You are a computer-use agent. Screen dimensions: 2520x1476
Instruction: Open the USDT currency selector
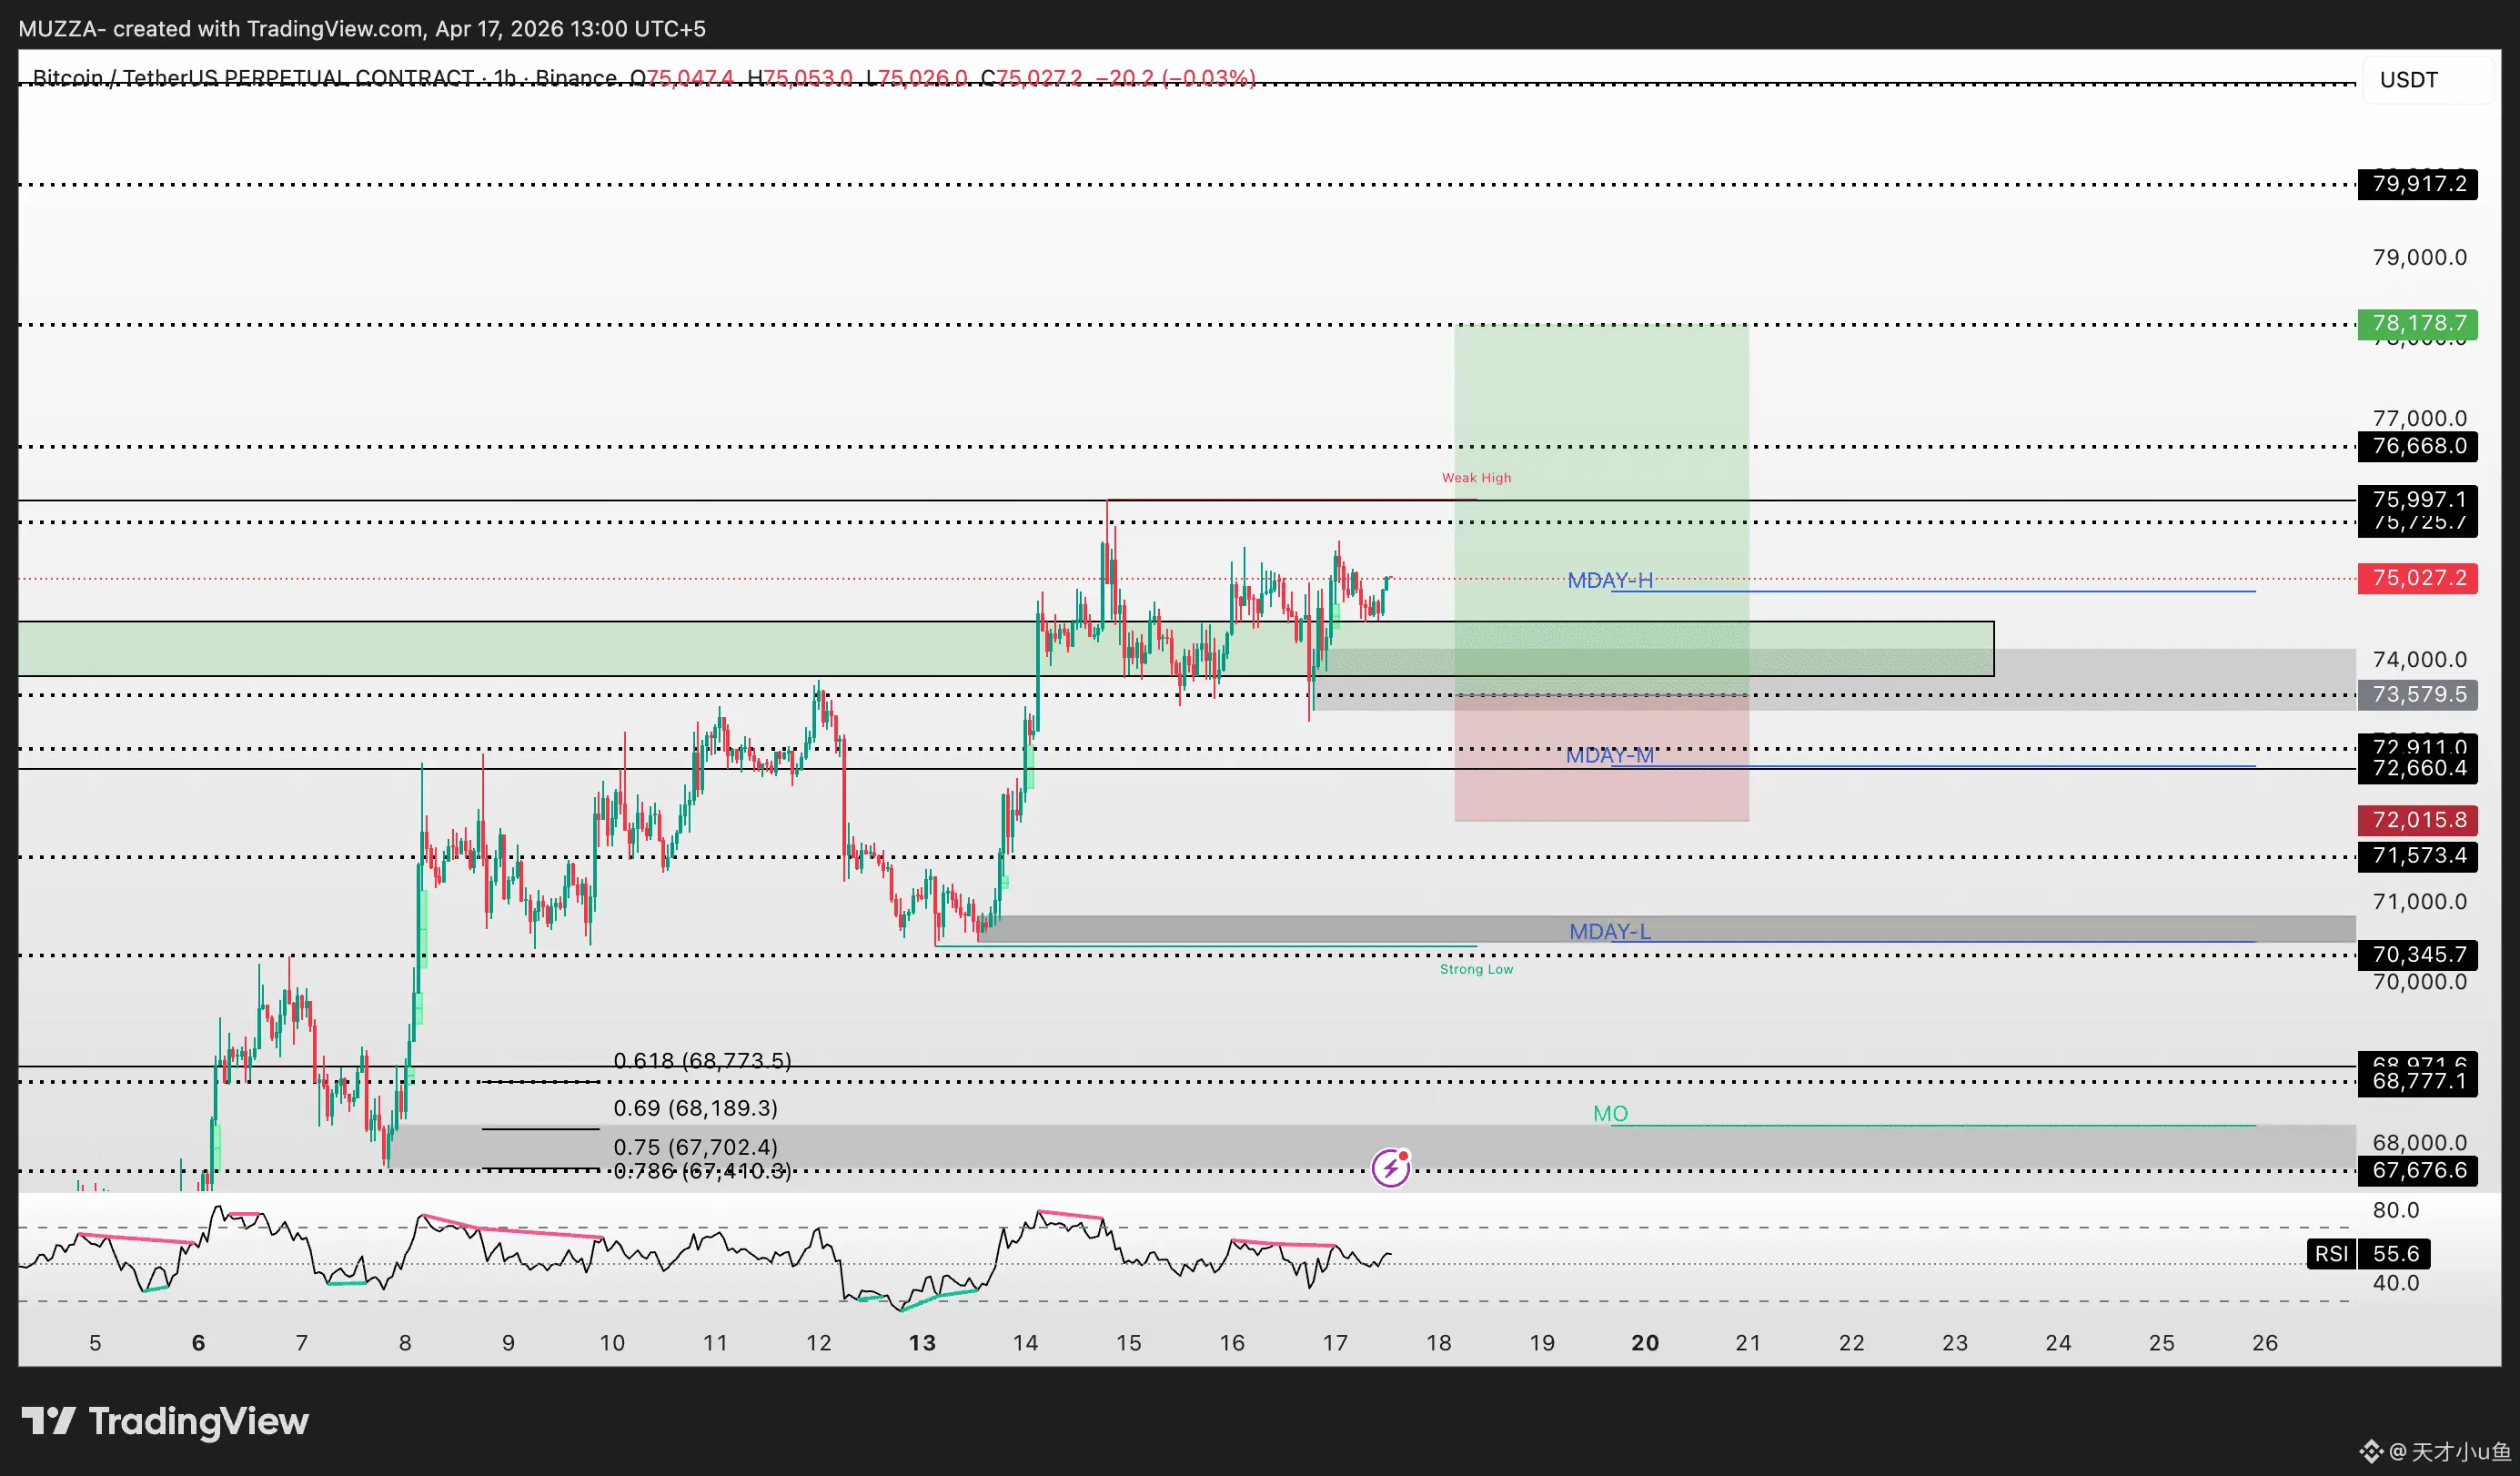pyautogui.click(x=2408, y=80)
